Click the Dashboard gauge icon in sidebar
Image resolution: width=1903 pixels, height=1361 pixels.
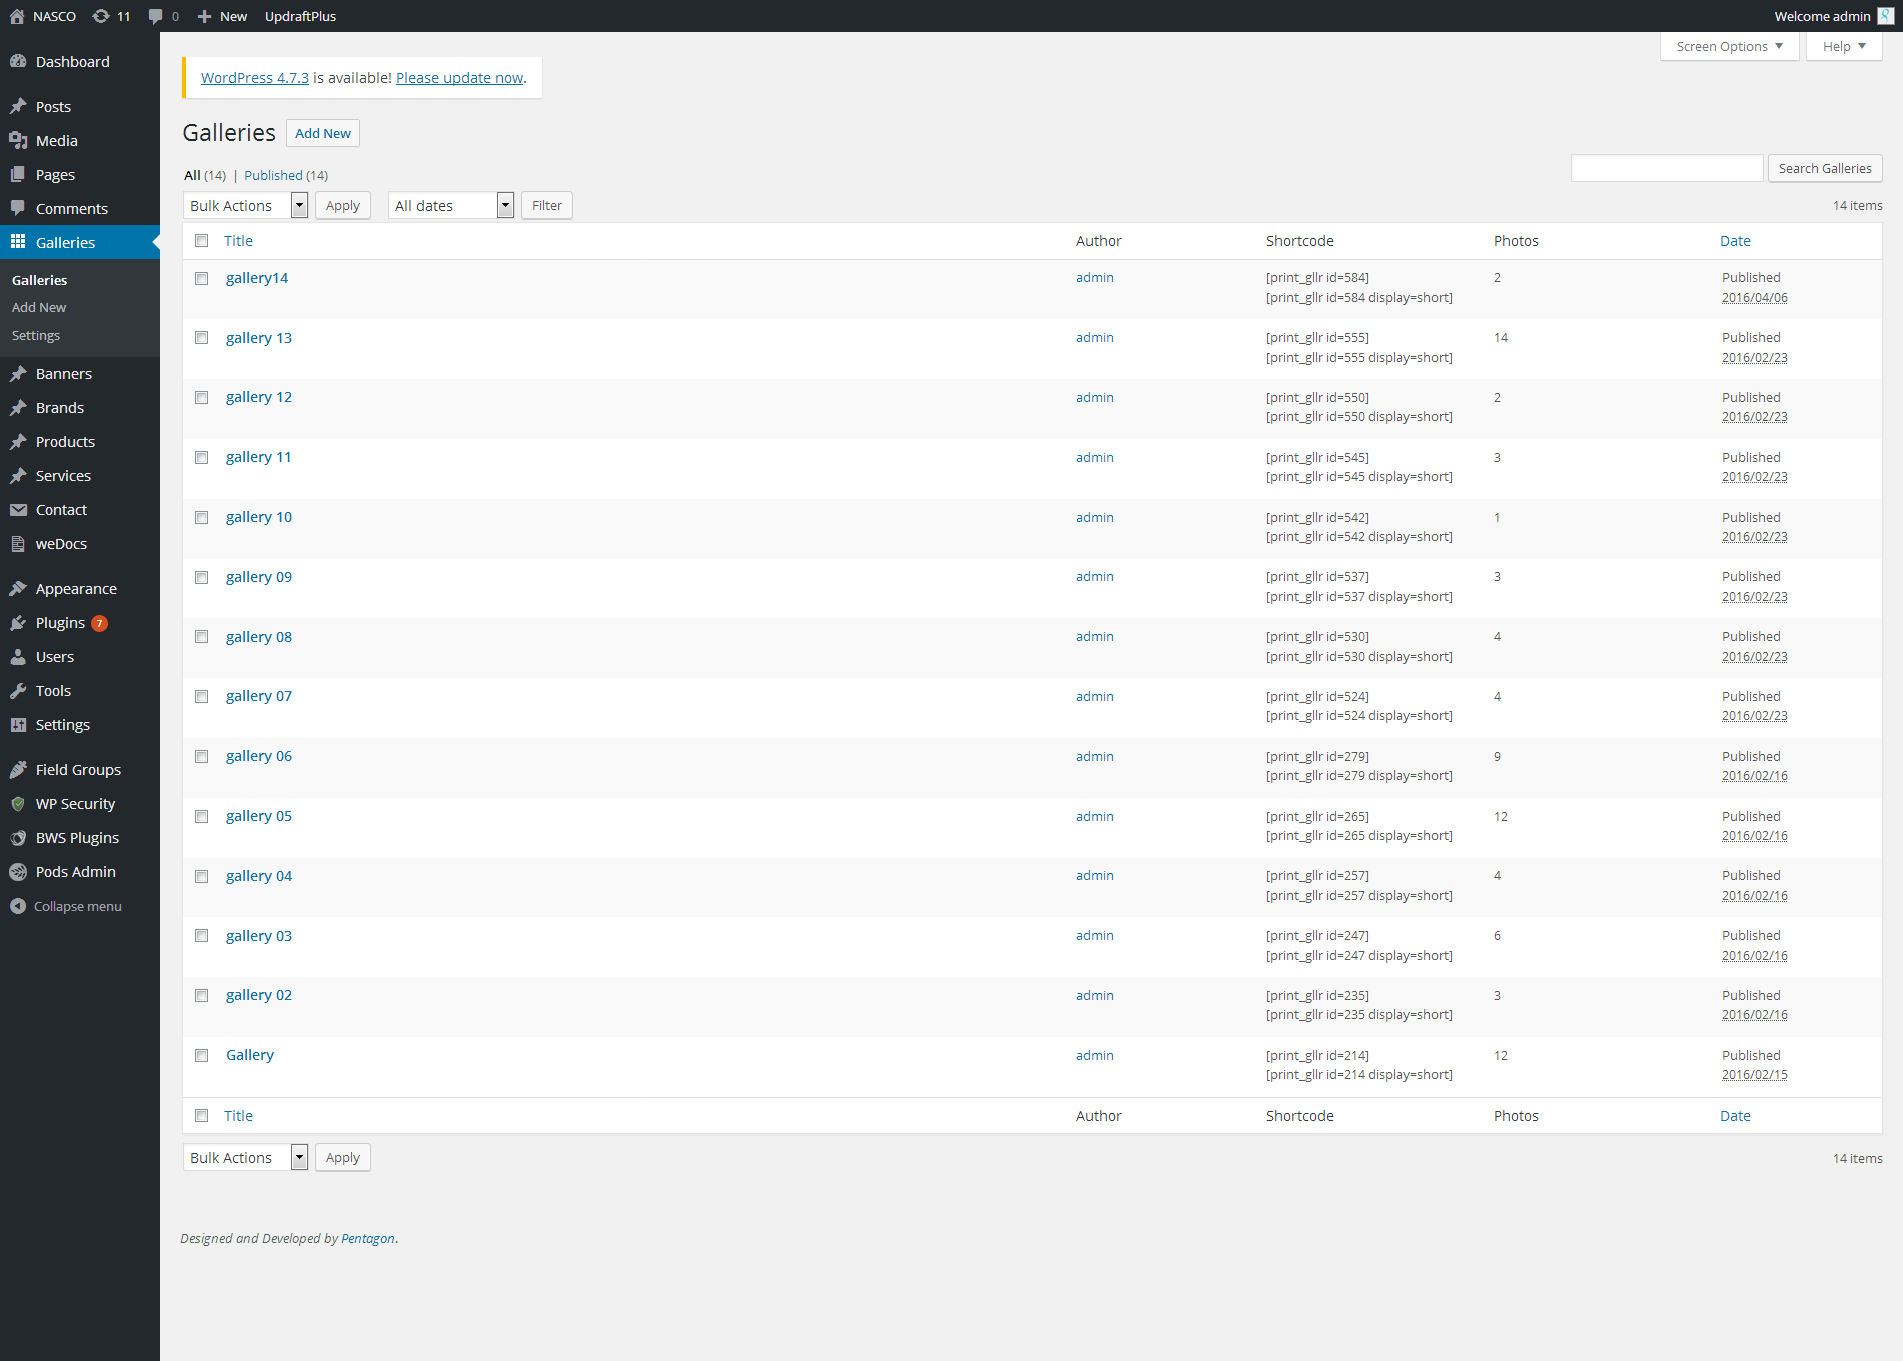18,62
